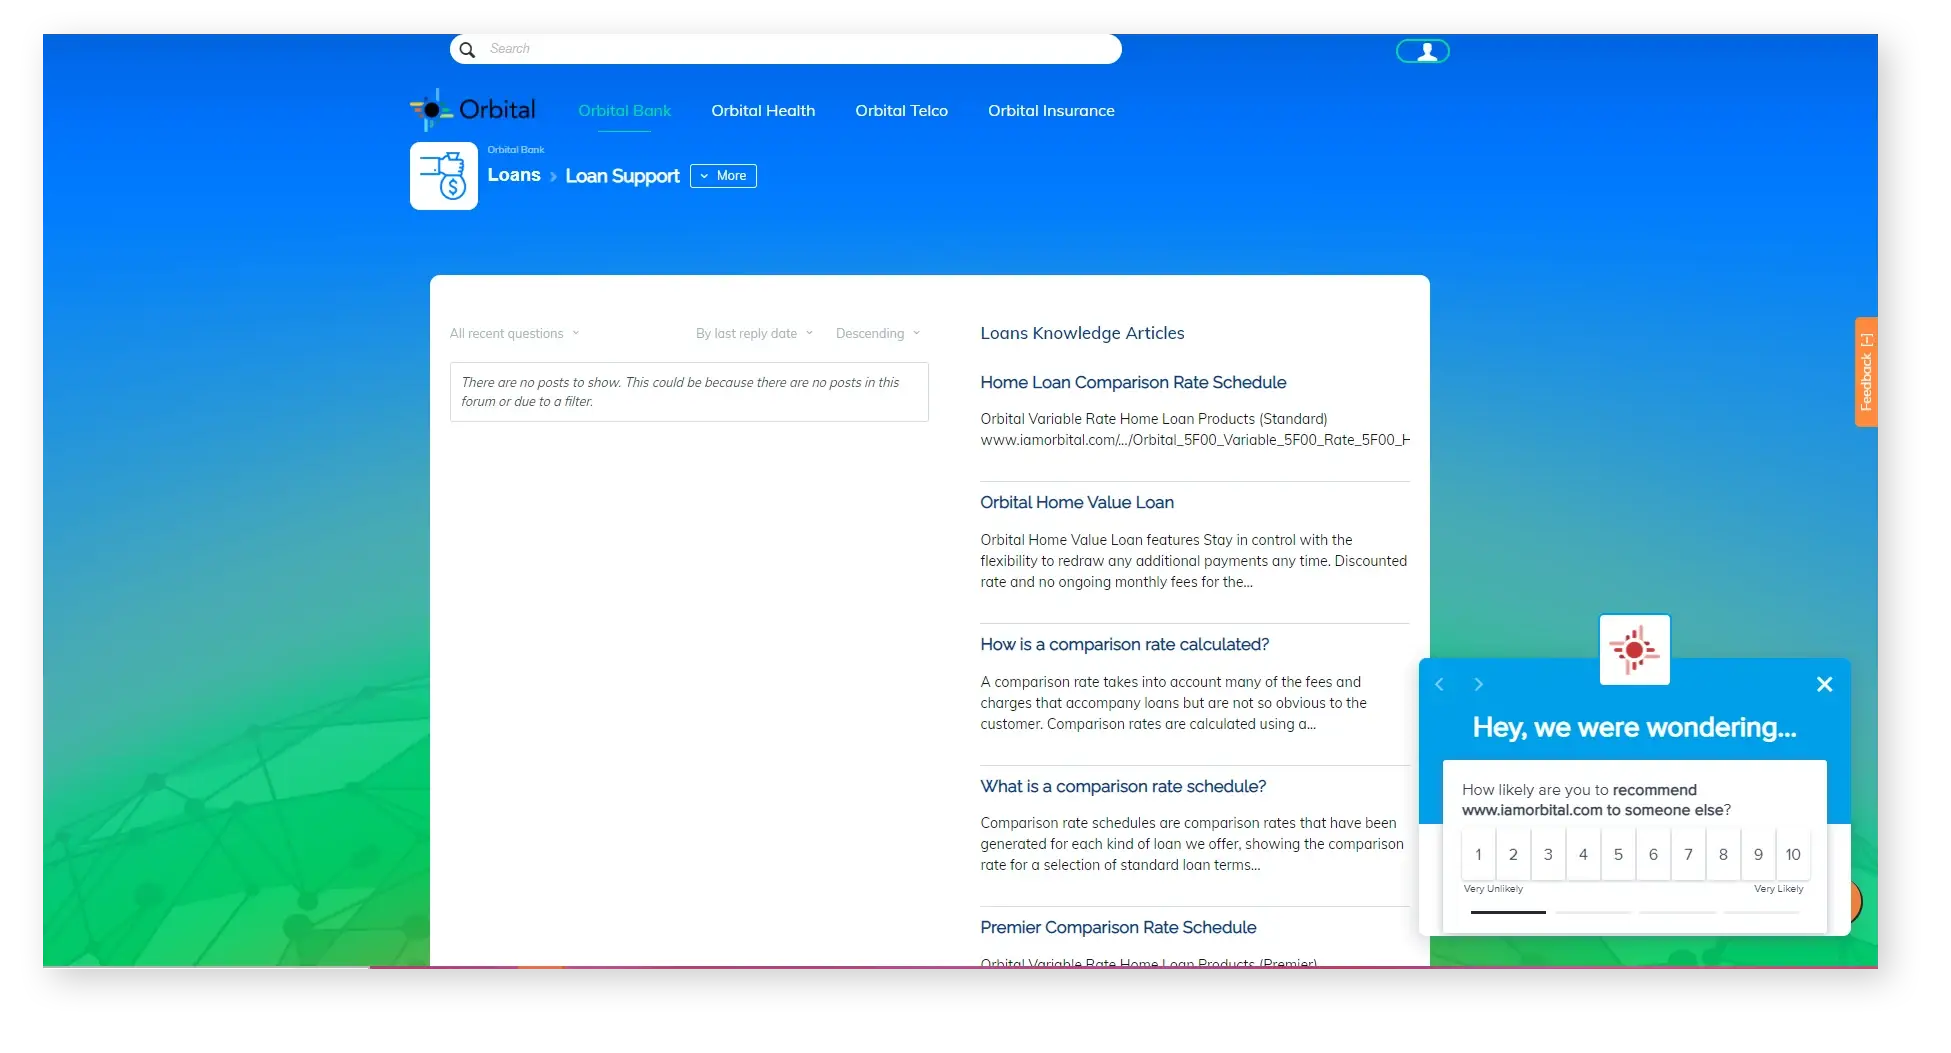Open the user profile icon
Image resolution: width=1951 pixels, height=1053 pixels.
1422,51
